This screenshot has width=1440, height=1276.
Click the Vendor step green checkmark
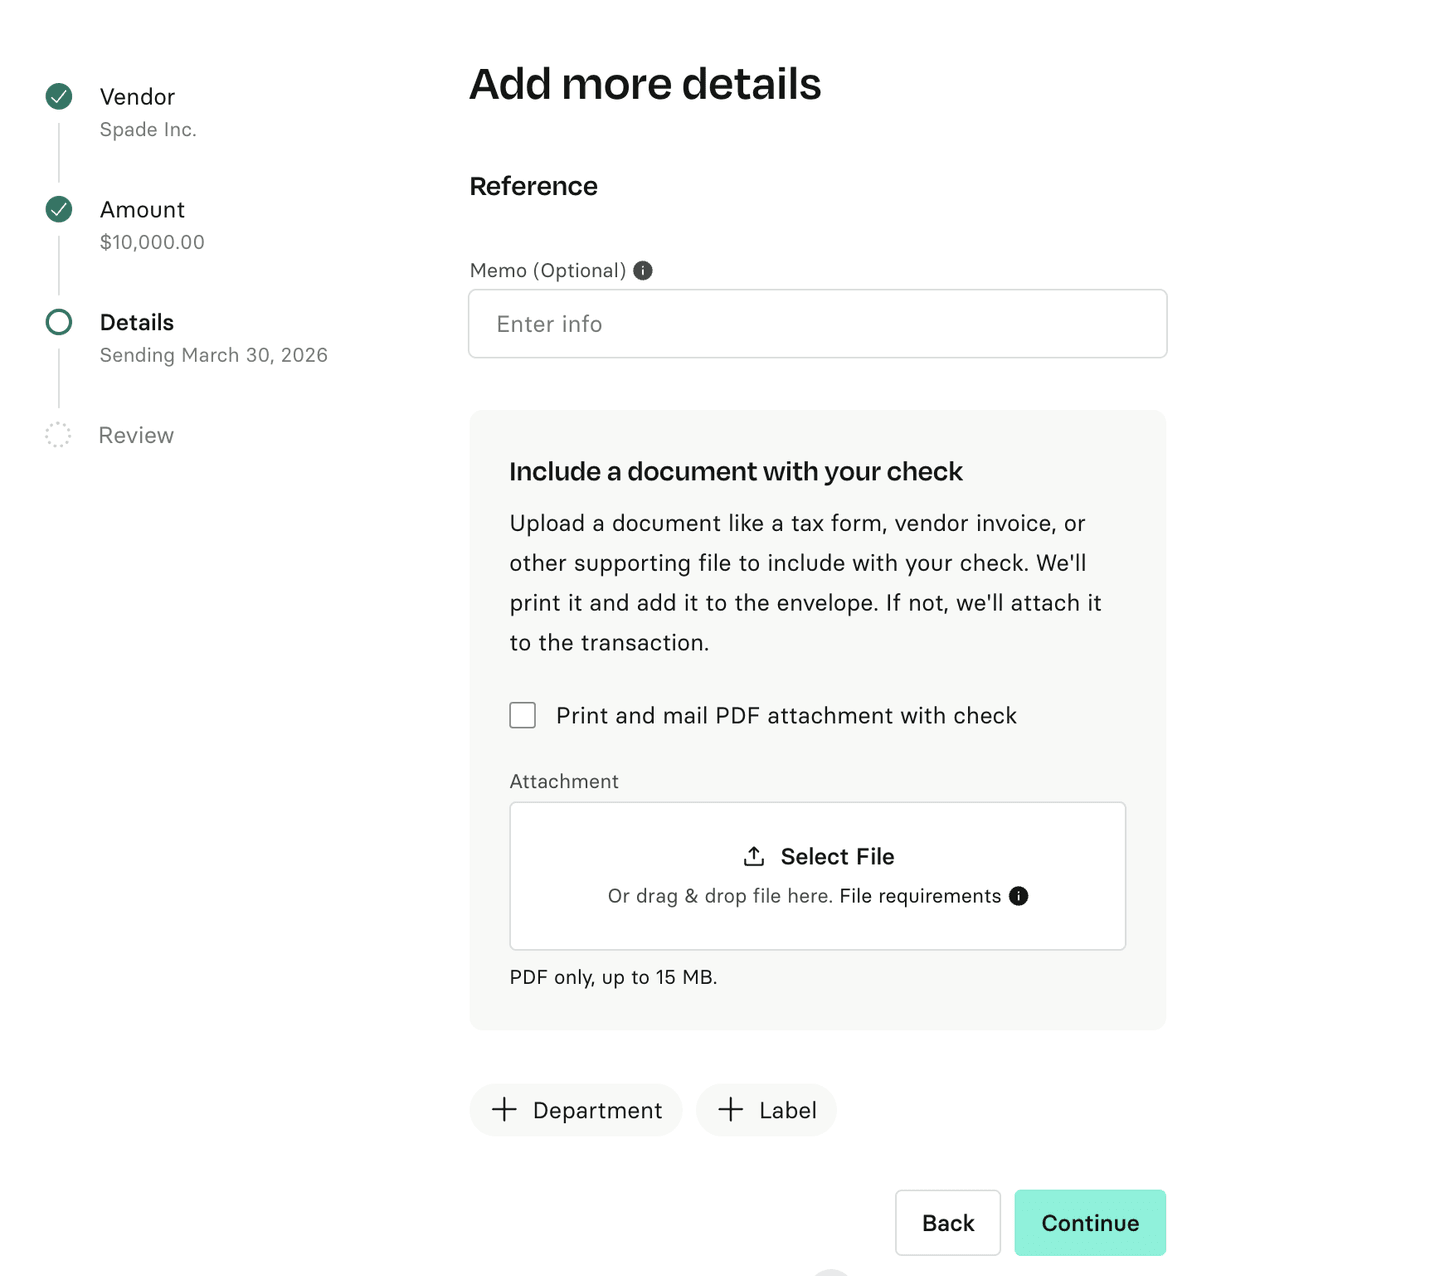click(59, 97)
